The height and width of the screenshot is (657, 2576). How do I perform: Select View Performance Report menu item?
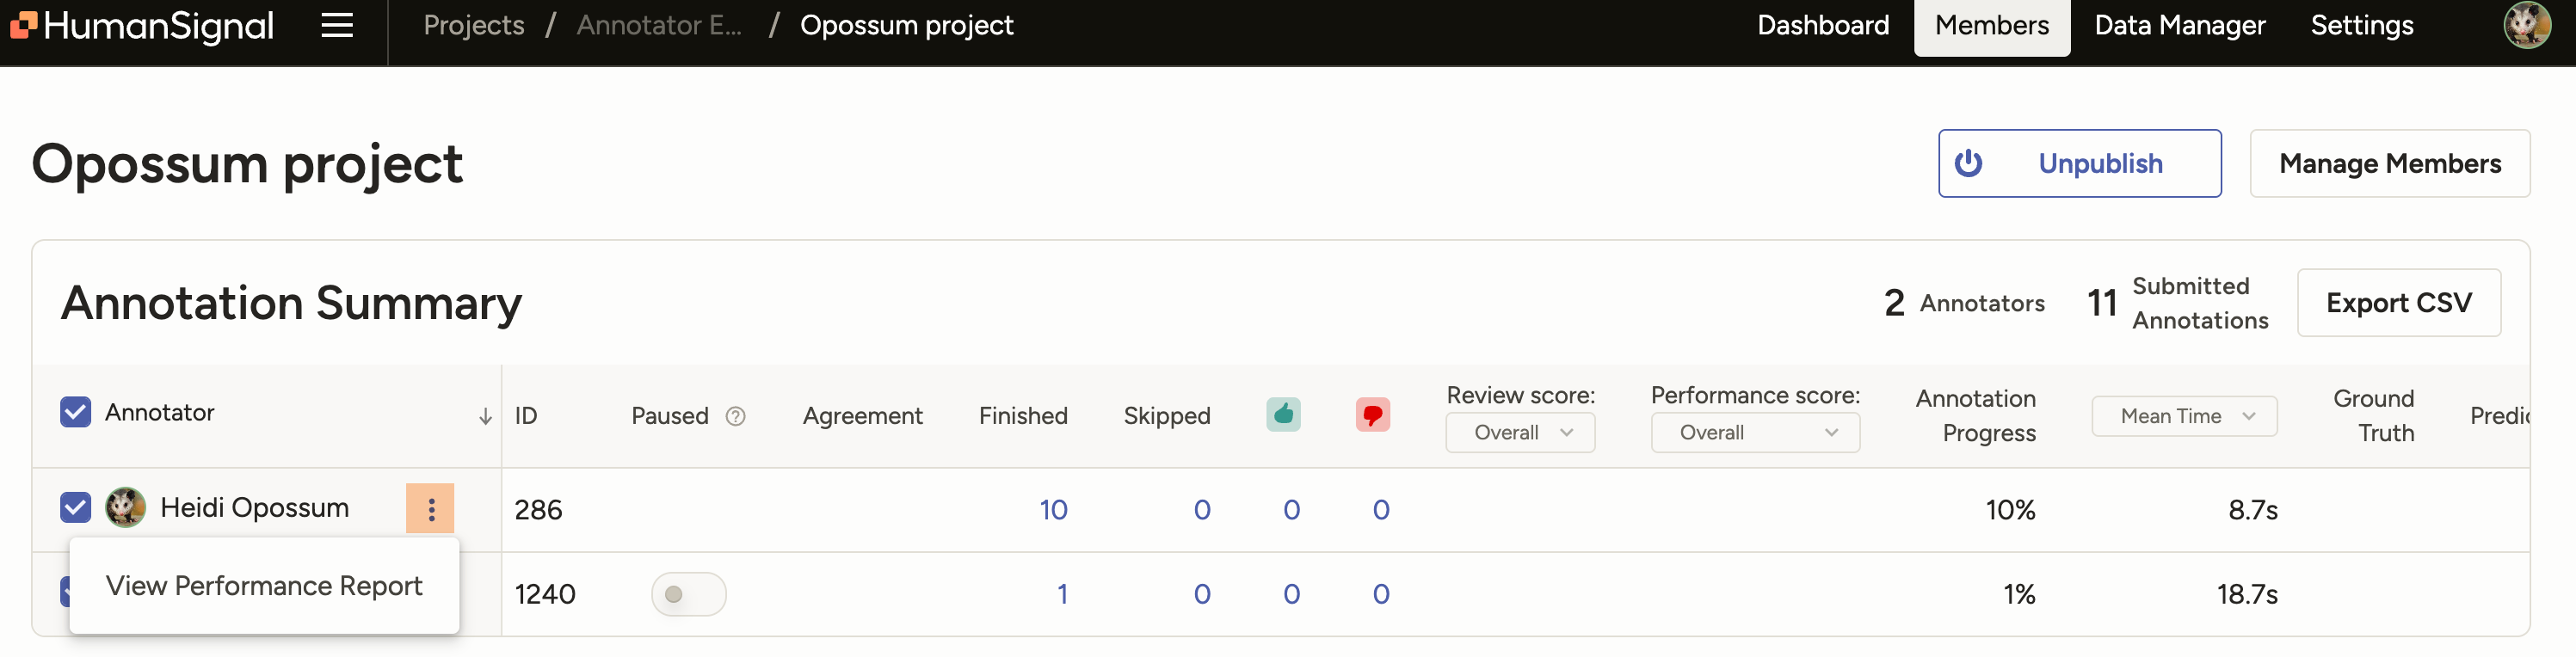click(264, 586)
